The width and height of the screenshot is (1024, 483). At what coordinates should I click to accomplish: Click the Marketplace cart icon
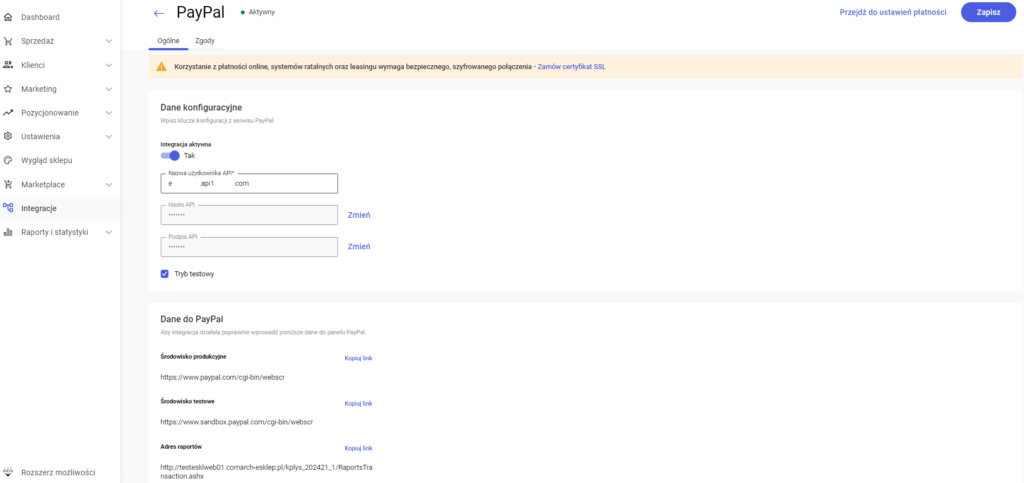(8, 185)
